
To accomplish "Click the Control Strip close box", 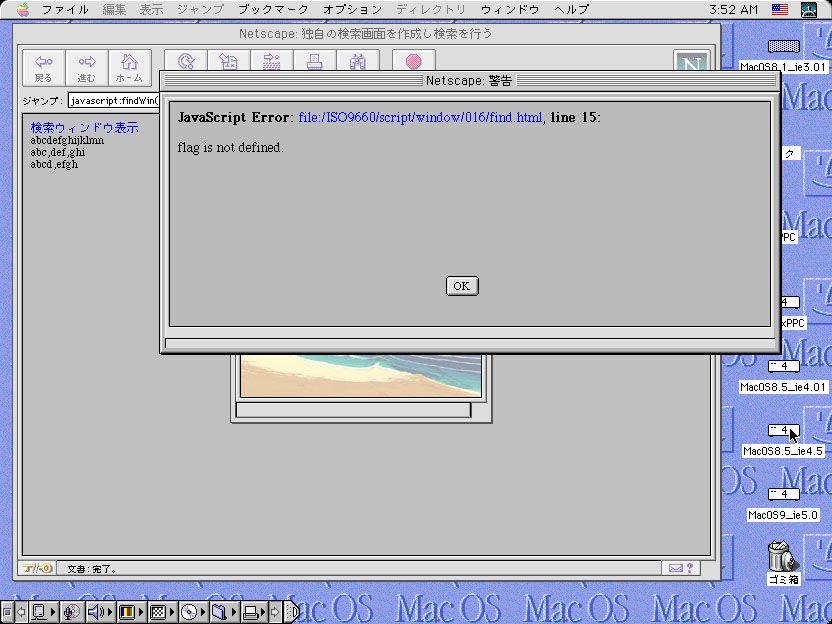I will (x=7, y=612).
